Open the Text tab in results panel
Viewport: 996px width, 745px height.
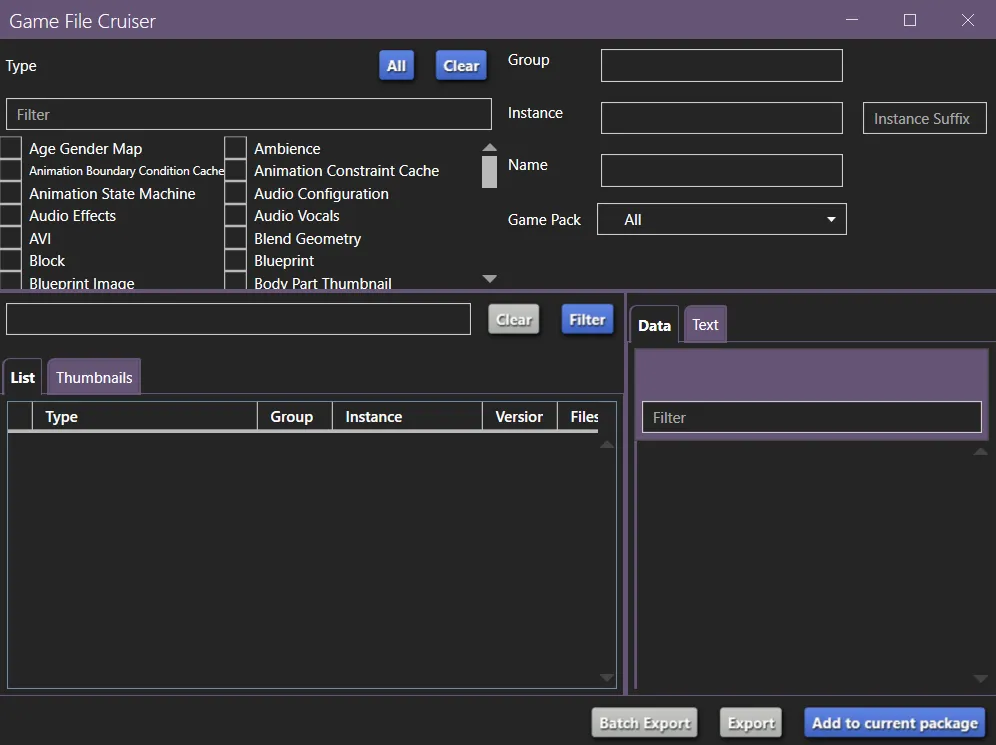pos(705,324)
